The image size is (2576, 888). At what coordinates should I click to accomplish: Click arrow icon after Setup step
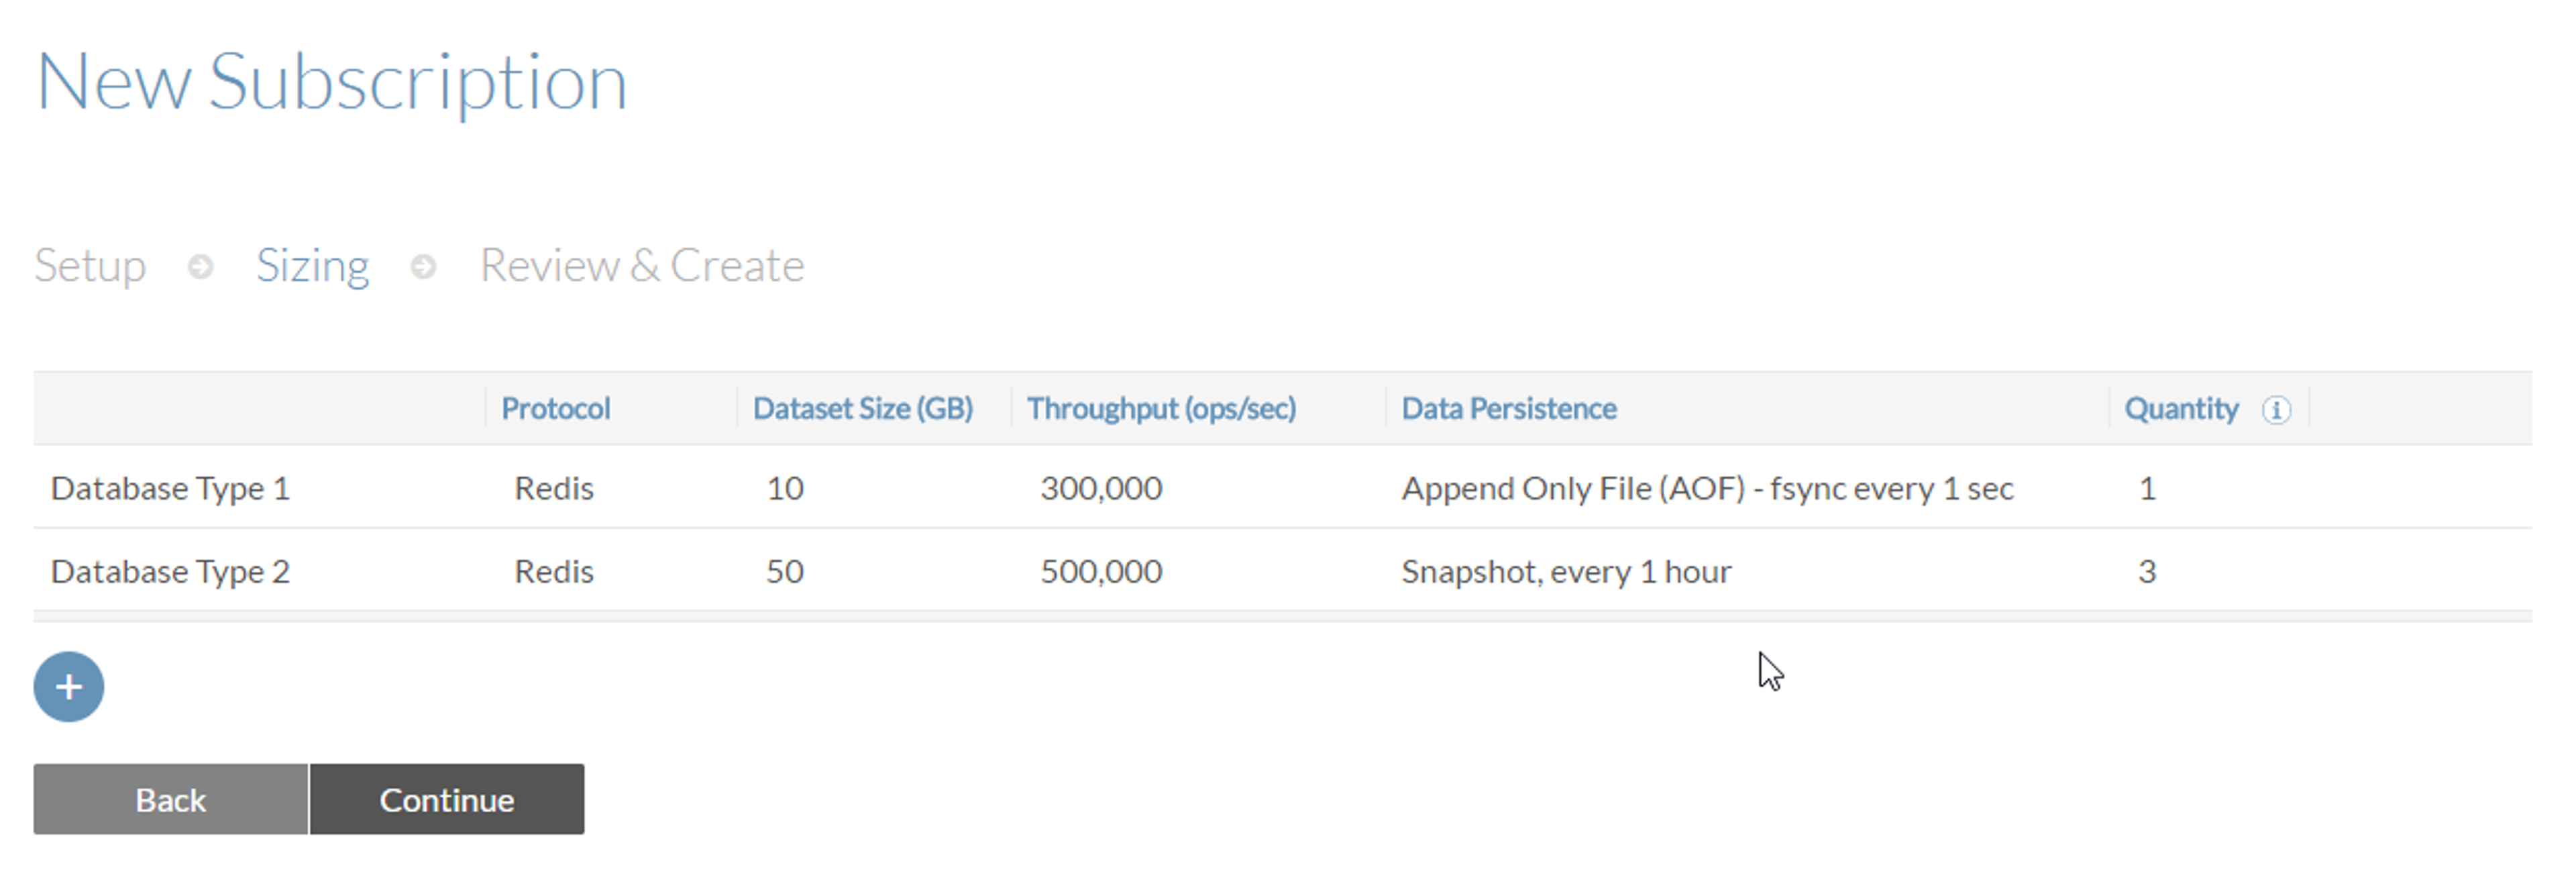(x=200, y=267)
